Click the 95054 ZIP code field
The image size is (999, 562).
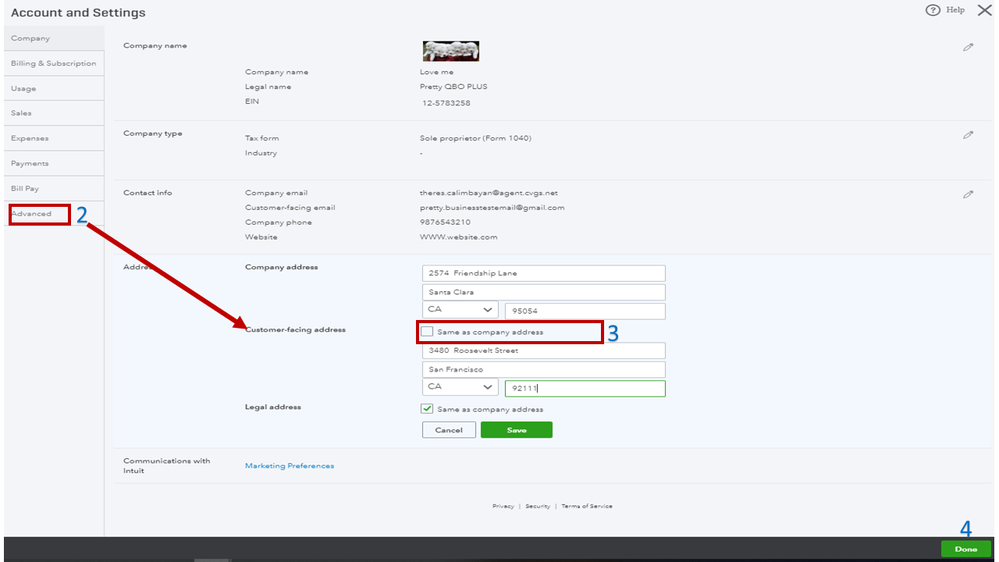pyautogui.click(x=585, y=311)
